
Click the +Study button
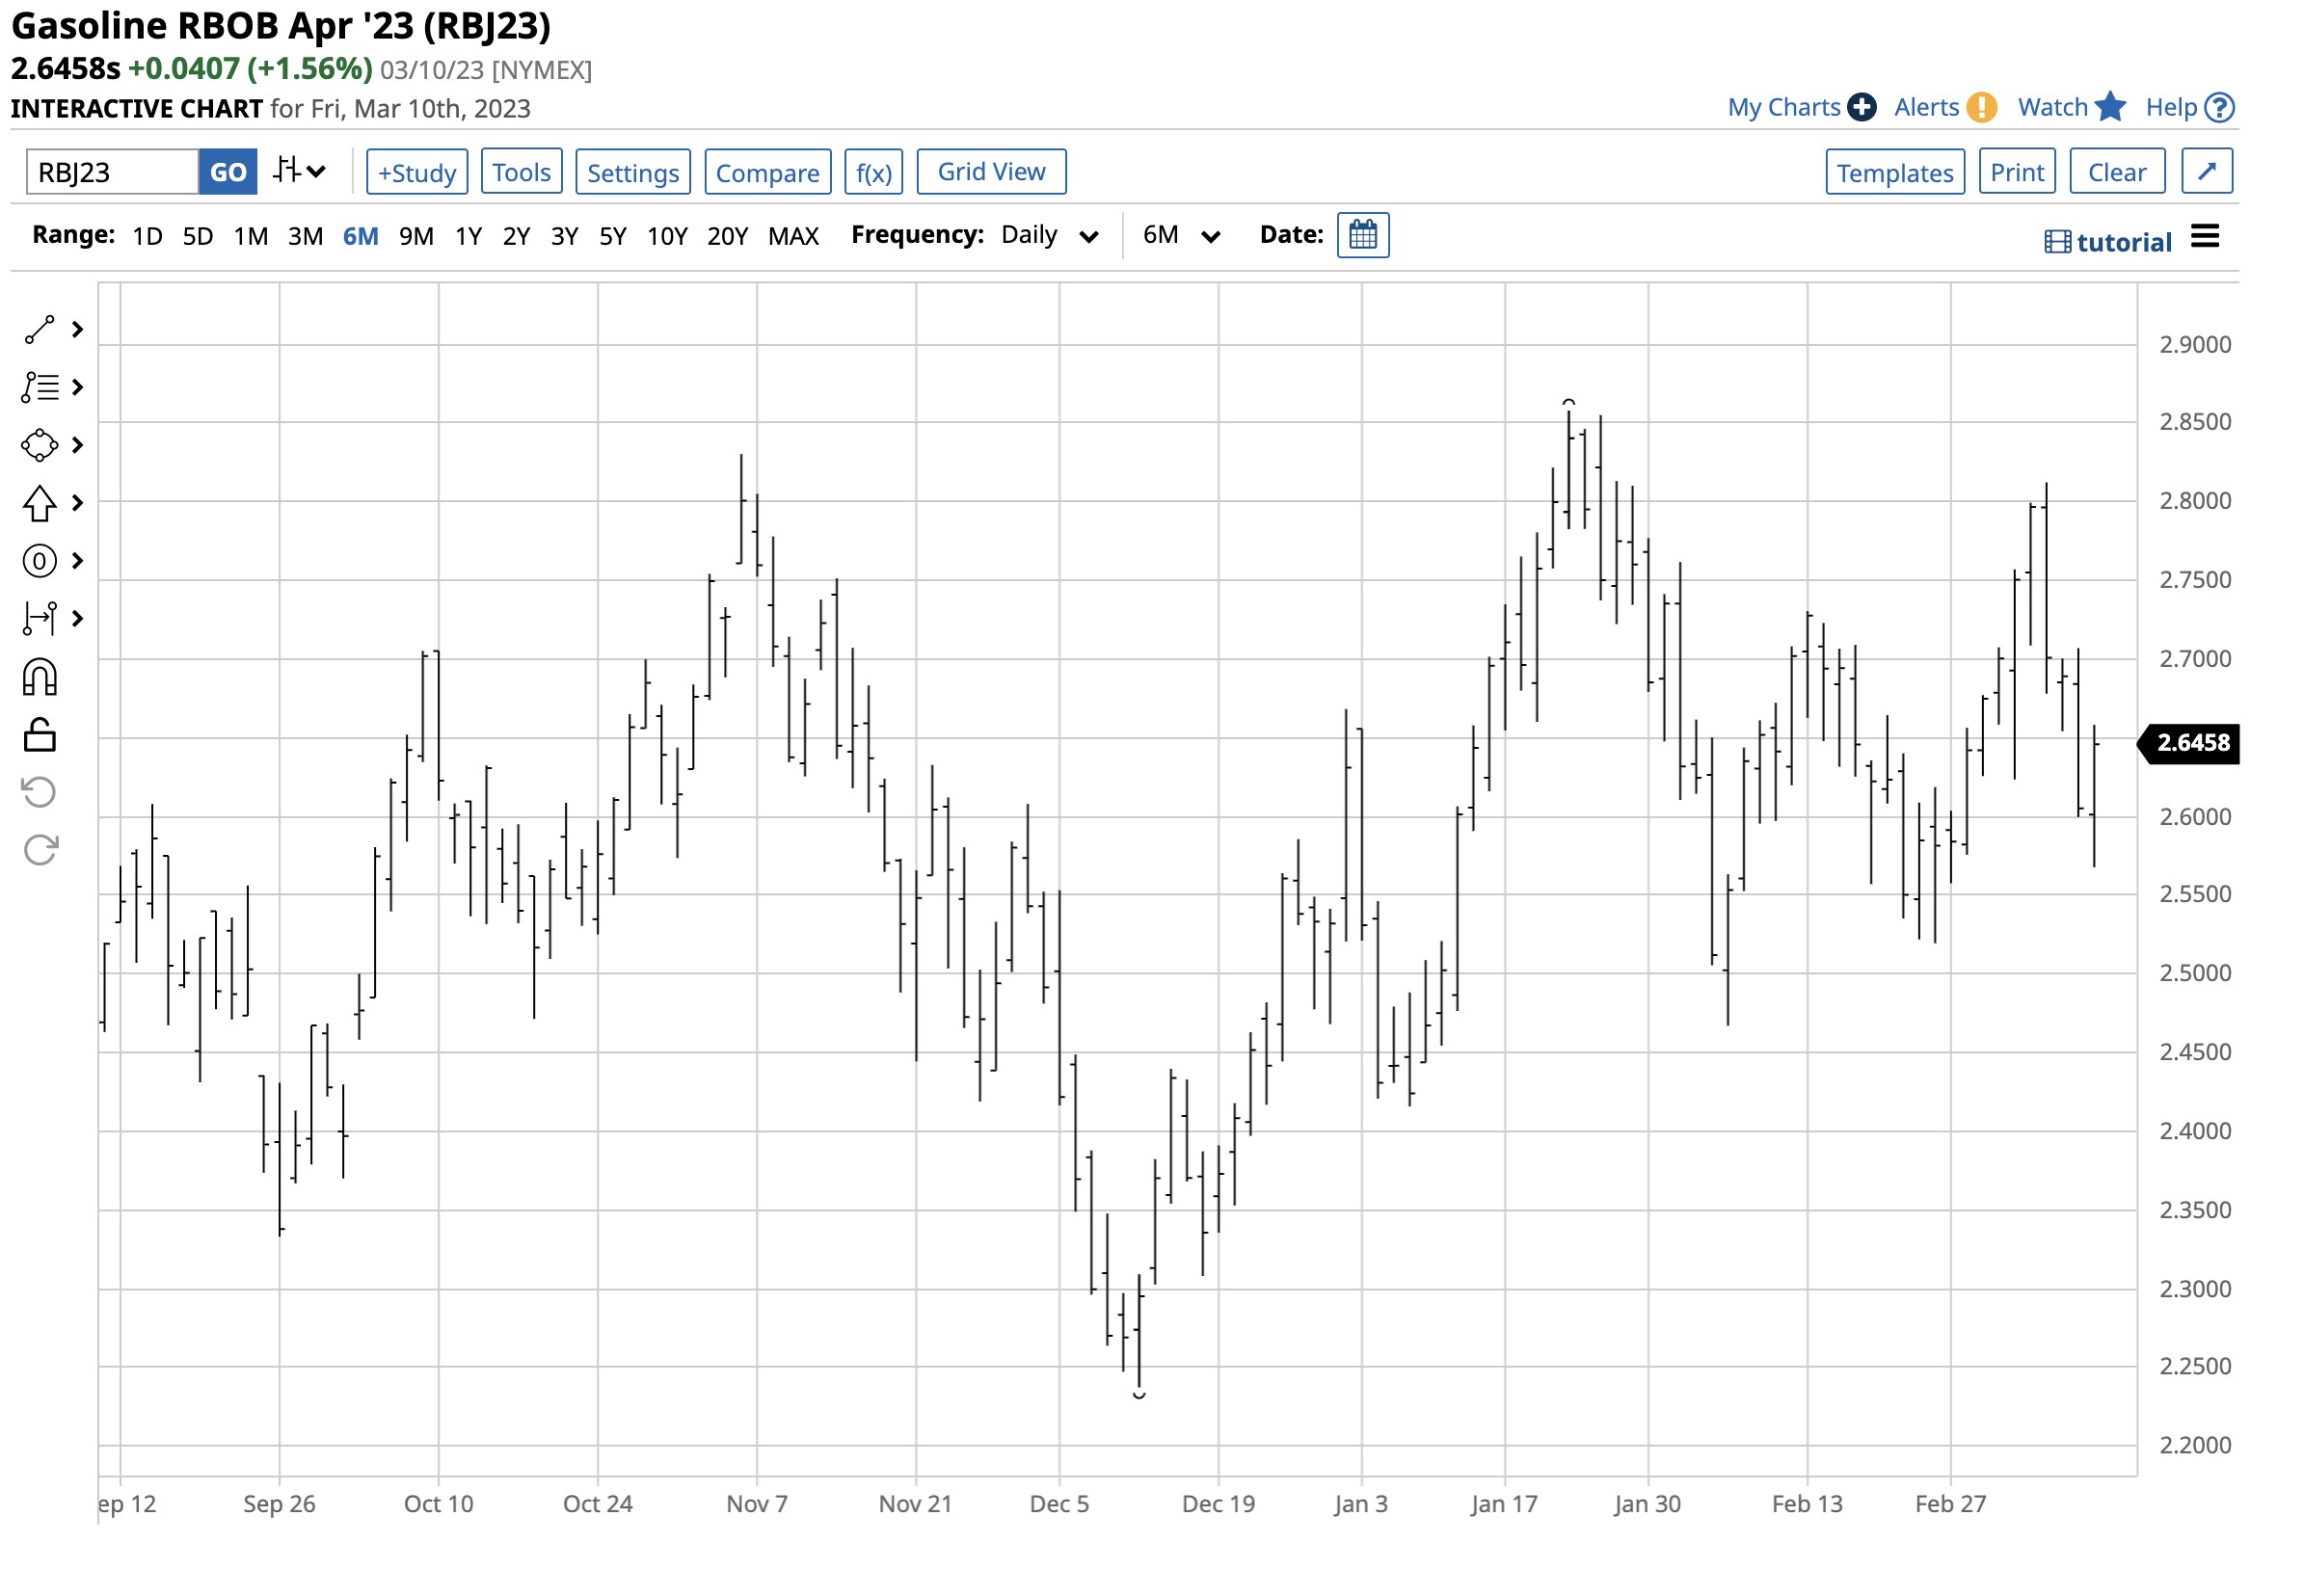[x=417, y=171]
